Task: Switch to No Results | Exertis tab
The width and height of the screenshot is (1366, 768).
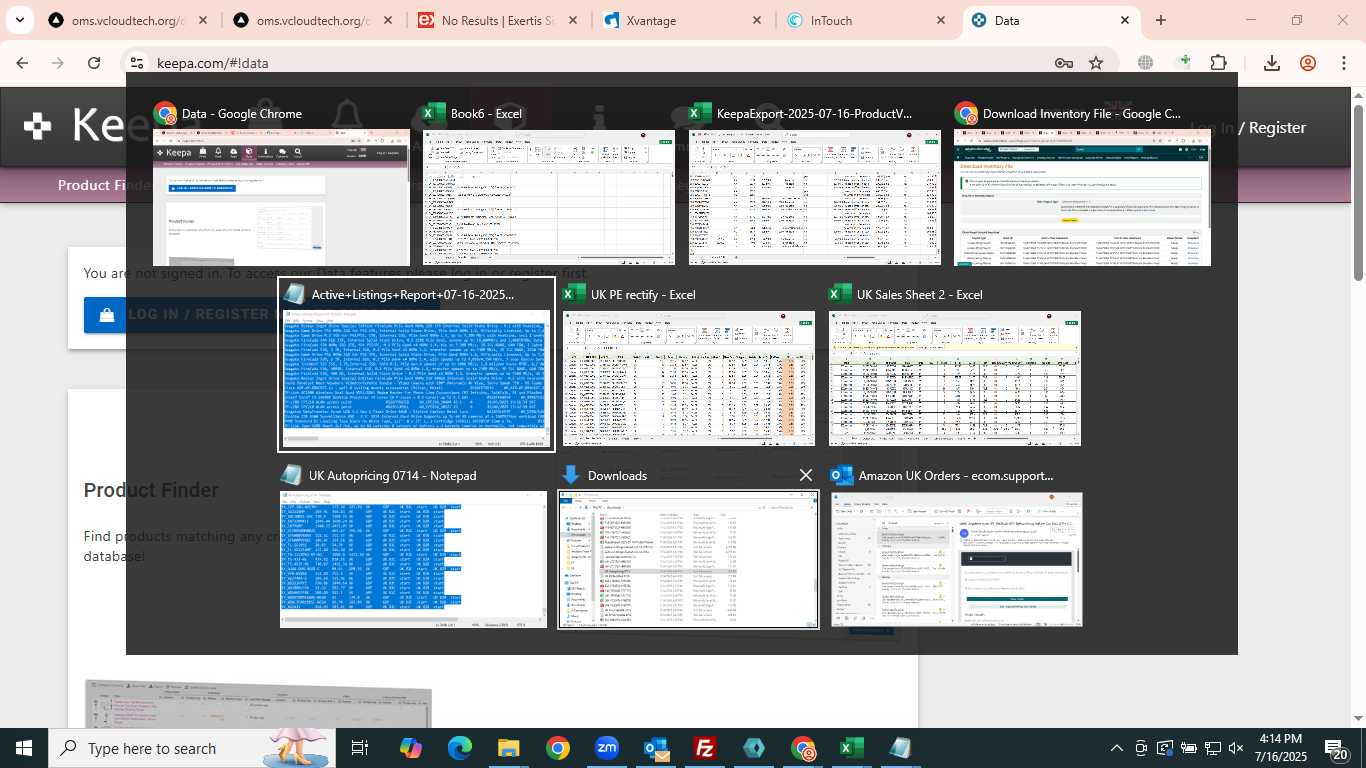Action: (x=498, y=20)
